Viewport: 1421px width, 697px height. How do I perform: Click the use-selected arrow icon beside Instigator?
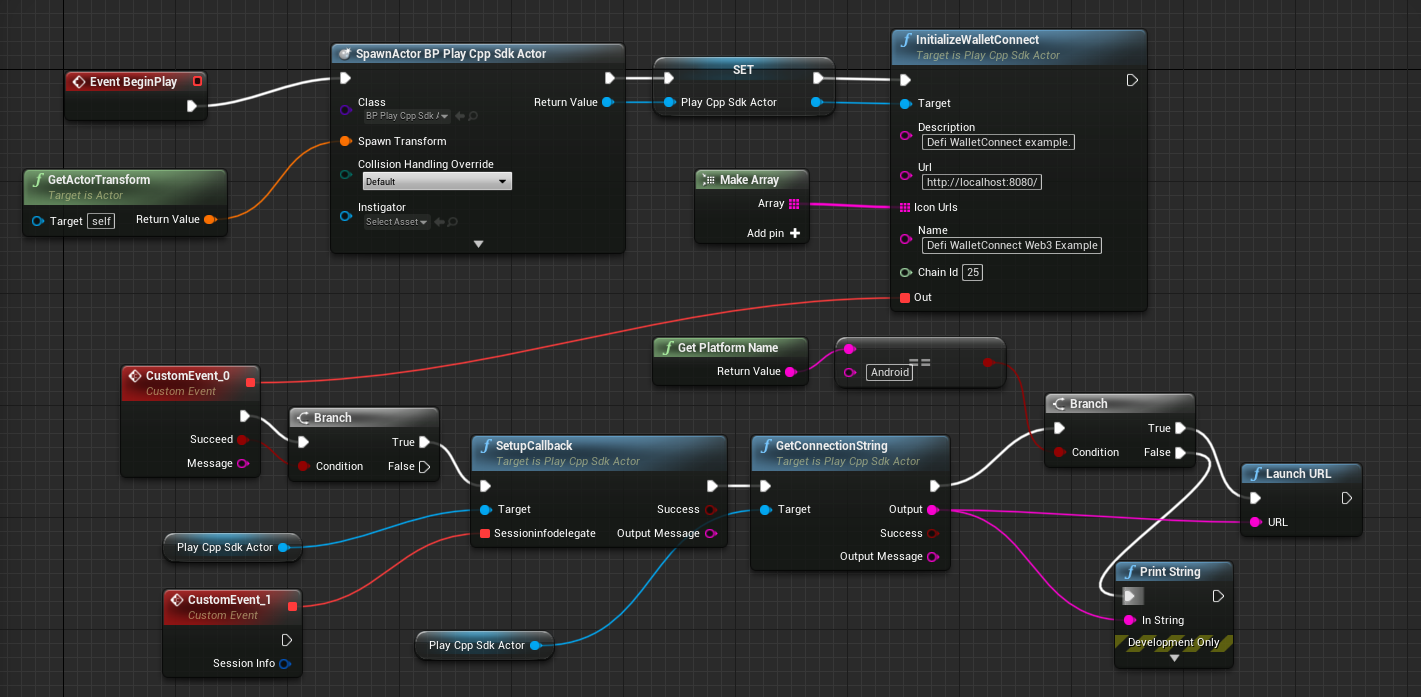coord(440,222)
